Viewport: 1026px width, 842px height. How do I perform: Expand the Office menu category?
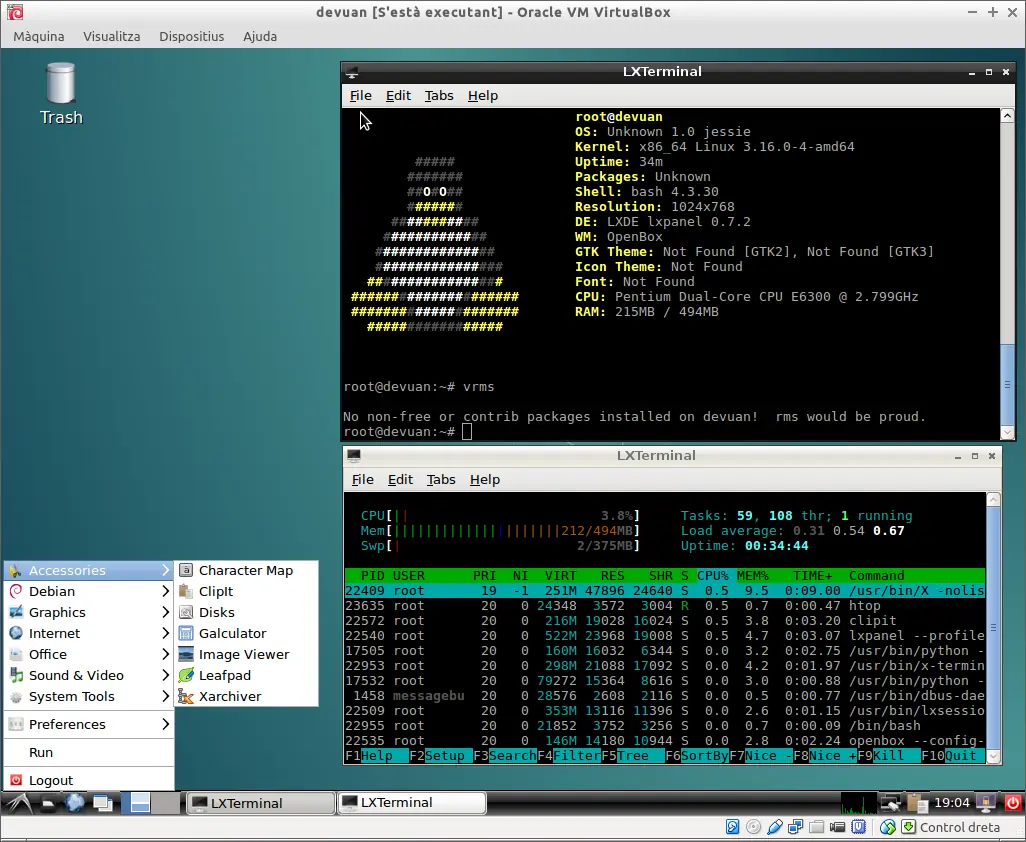pos(89,654)
